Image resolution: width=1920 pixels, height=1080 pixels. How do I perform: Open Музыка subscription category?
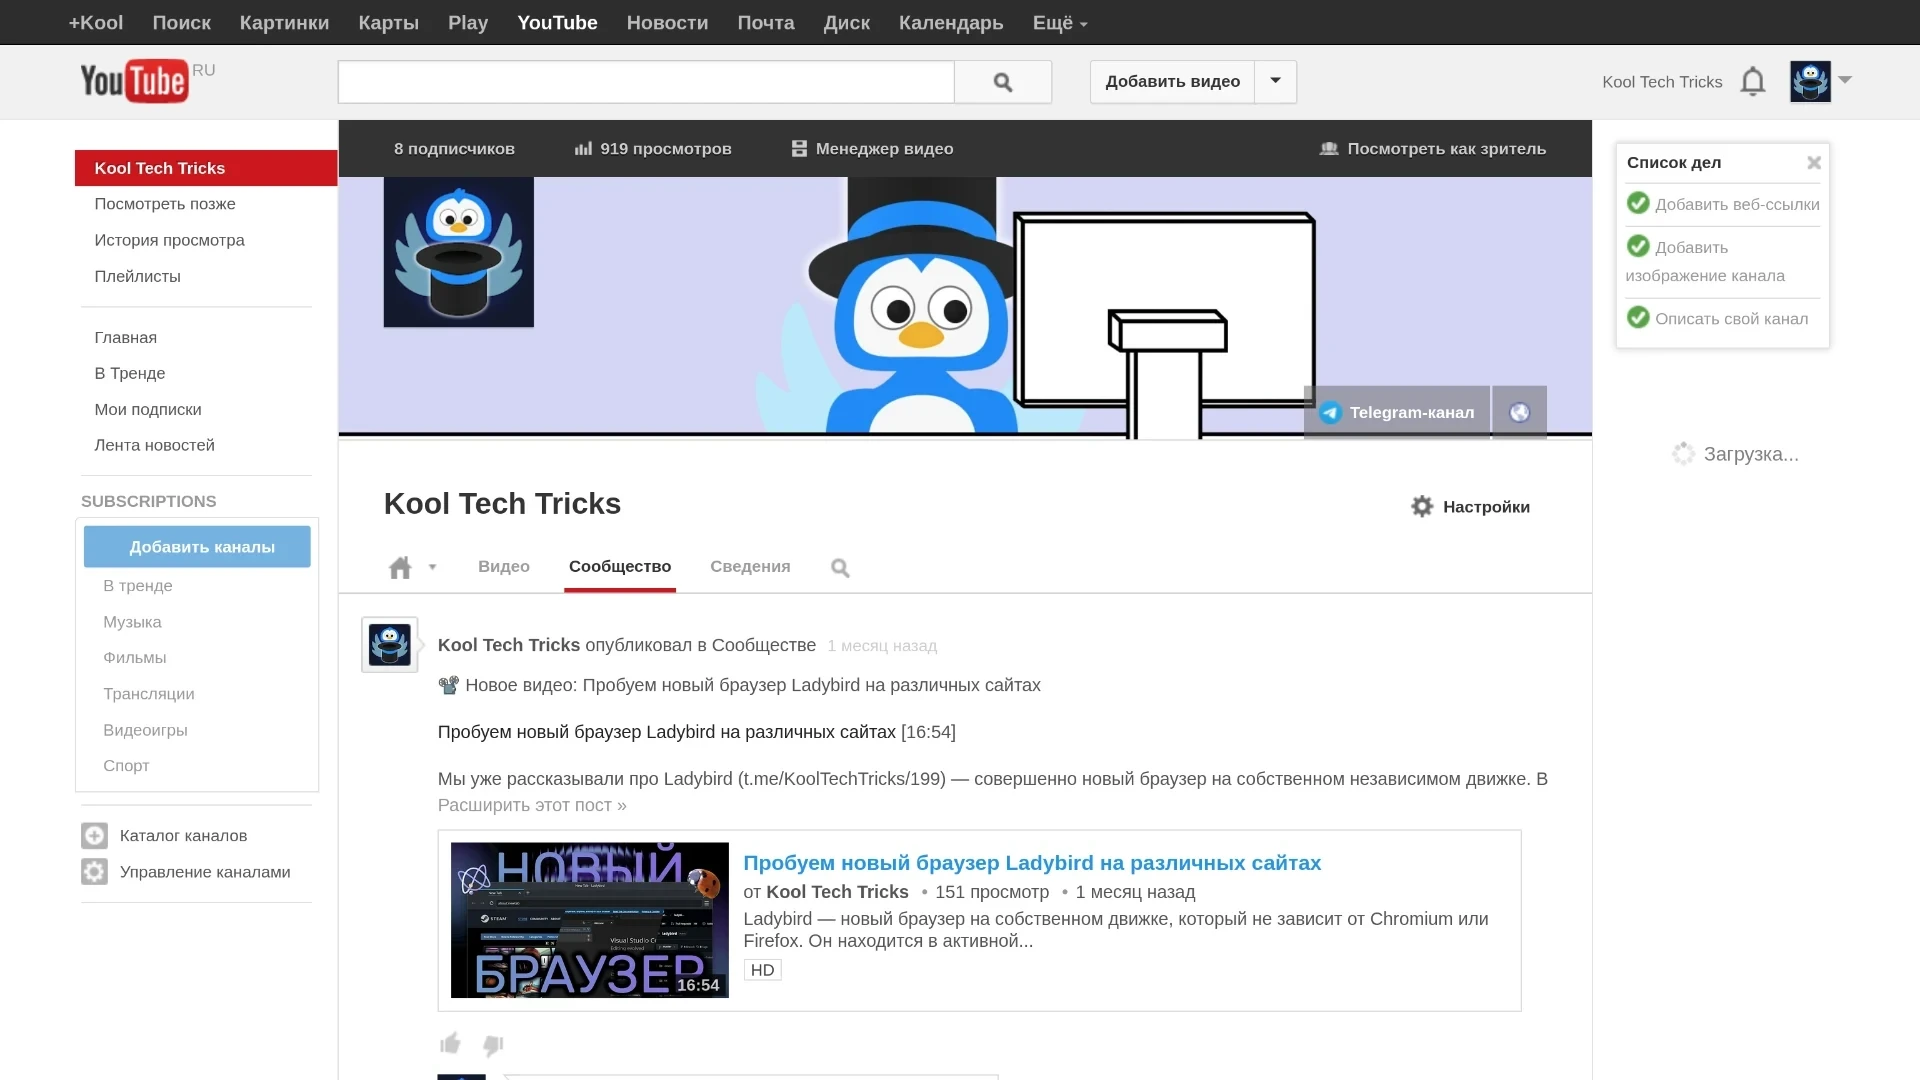tap(132, 622)
